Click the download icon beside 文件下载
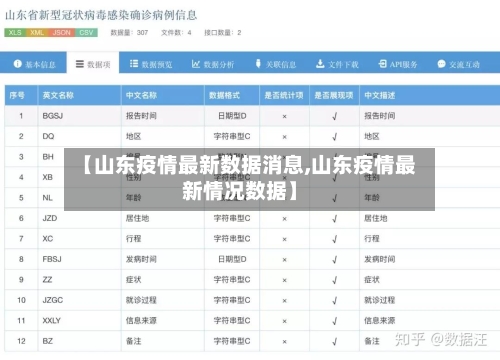Screen dimensions: 500x360 point(320,63)
